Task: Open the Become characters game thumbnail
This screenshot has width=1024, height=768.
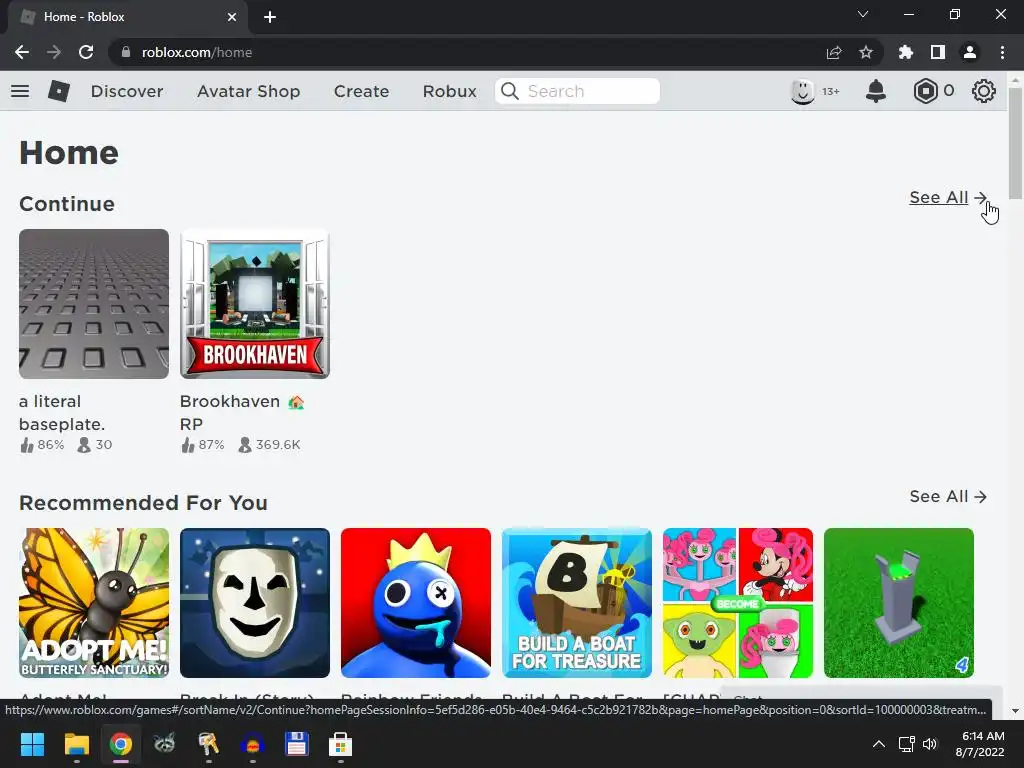Action: (738, 603)
